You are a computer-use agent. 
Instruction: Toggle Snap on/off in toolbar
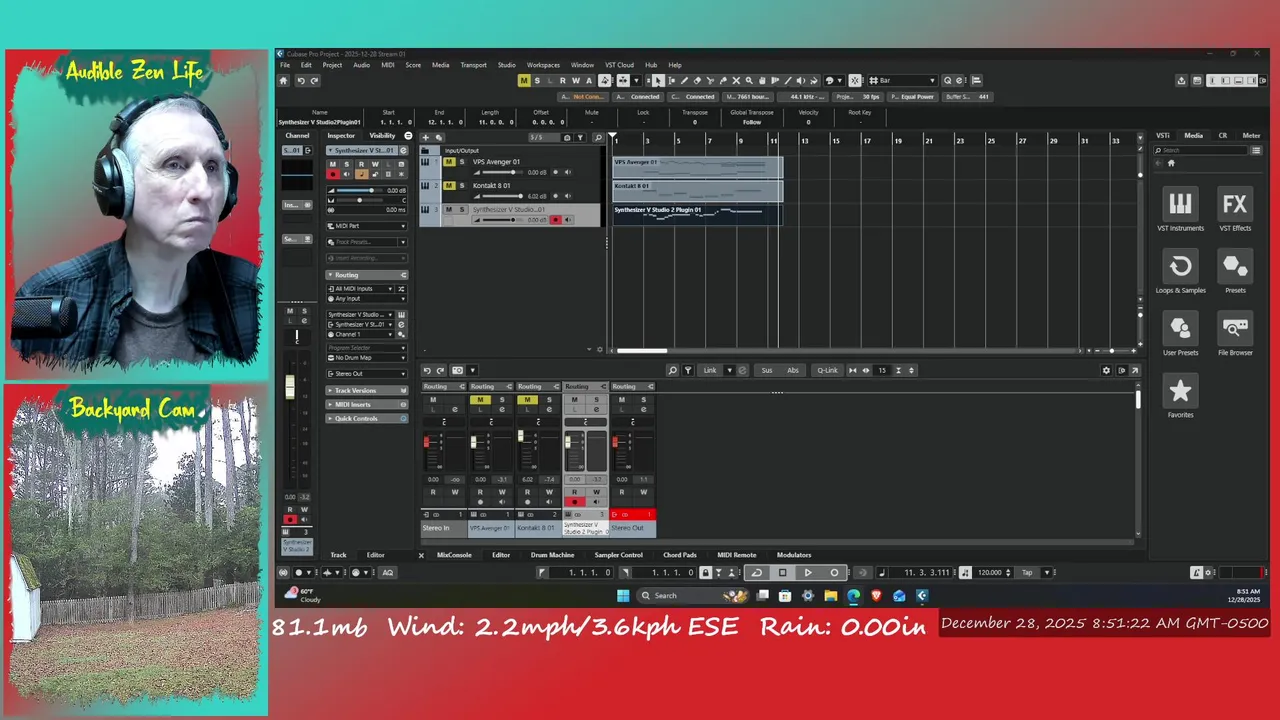pos(854,80)
